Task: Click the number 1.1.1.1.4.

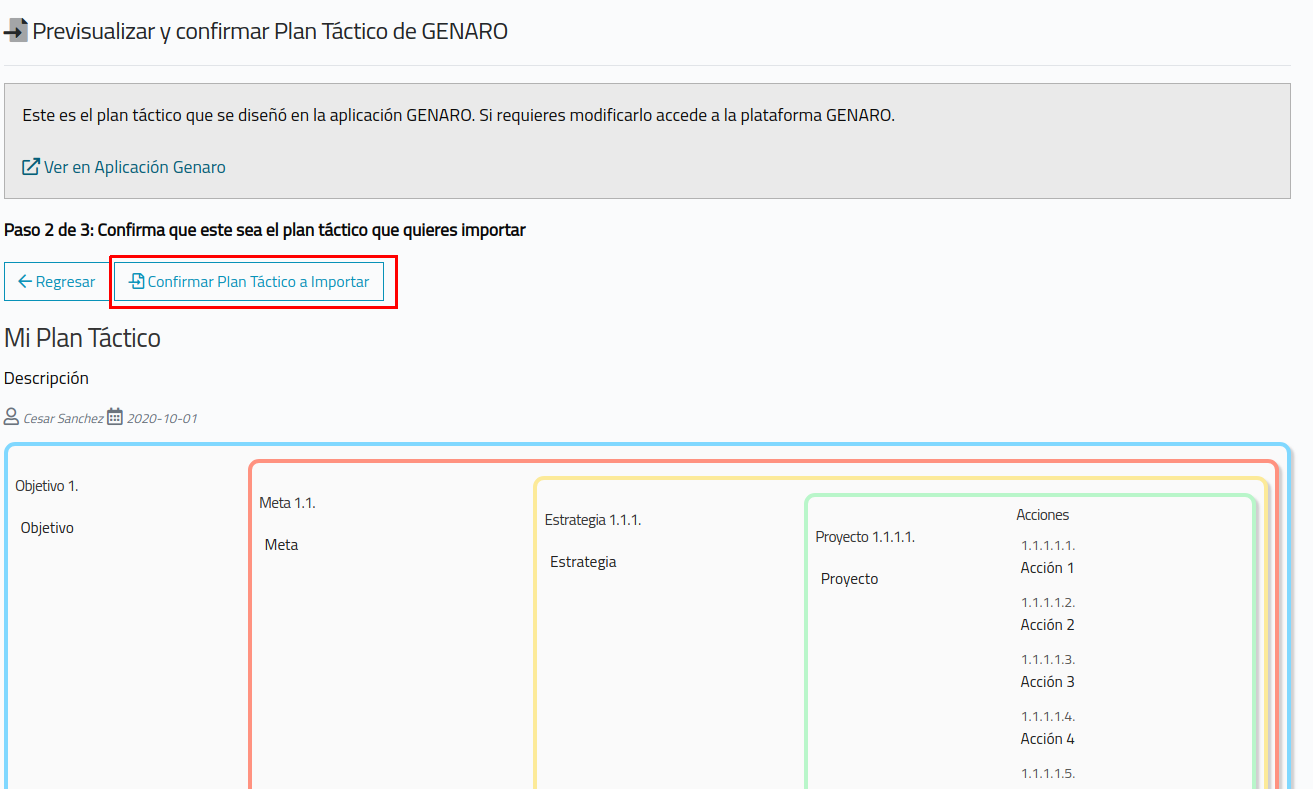Action: point(1048,717)
